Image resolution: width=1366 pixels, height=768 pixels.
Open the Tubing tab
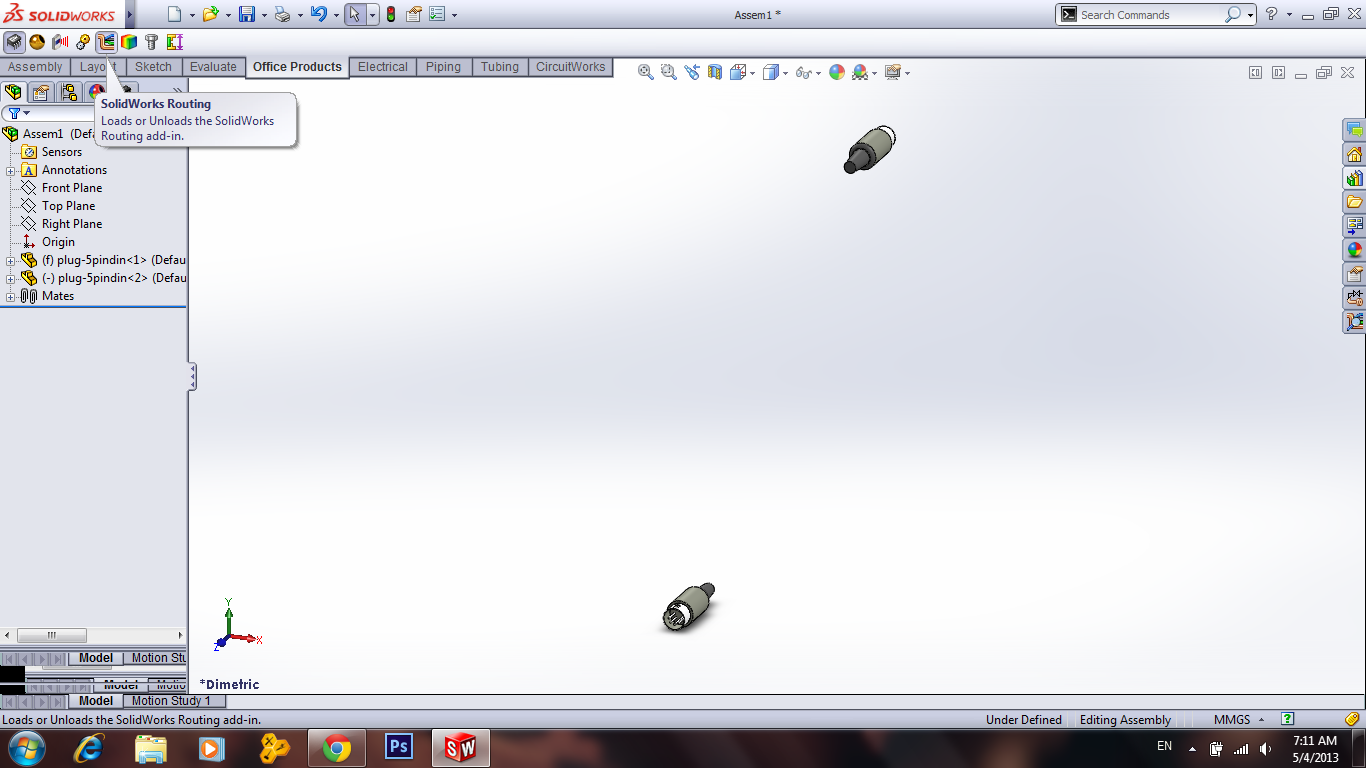pyautogui.click(x=499, y=67)
